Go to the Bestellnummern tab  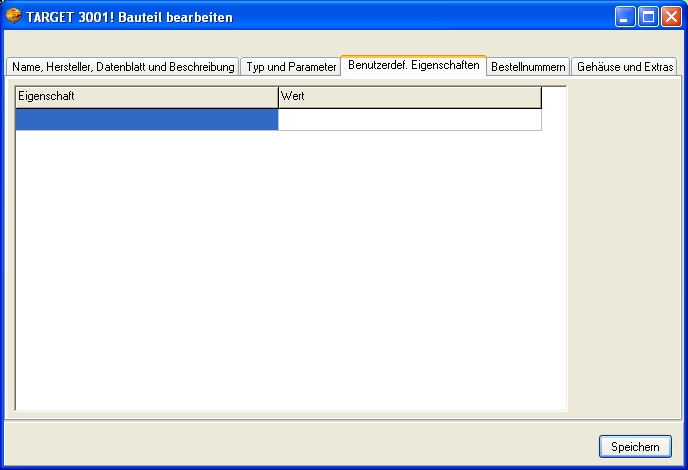(528, 67)
